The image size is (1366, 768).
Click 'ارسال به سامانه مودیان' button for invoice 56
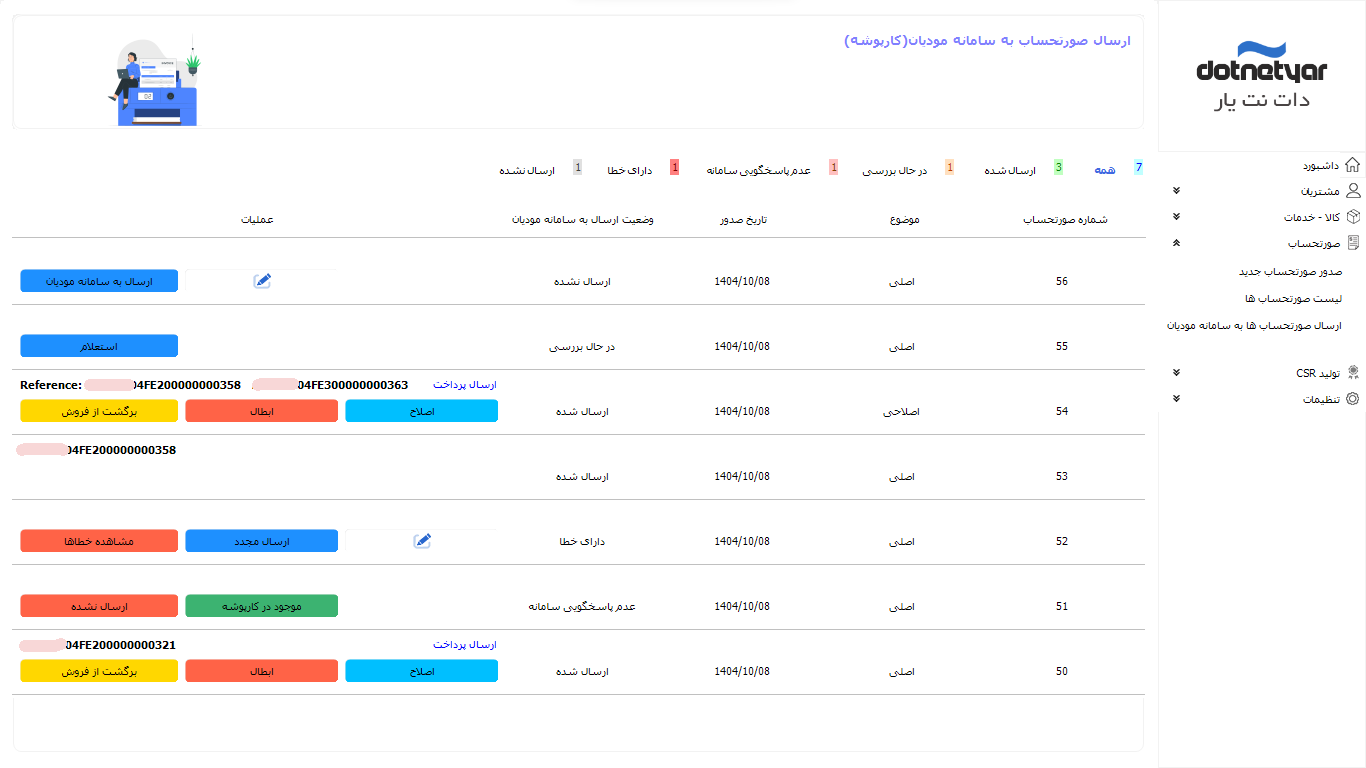pyautogui.click(x=99, y=282)
